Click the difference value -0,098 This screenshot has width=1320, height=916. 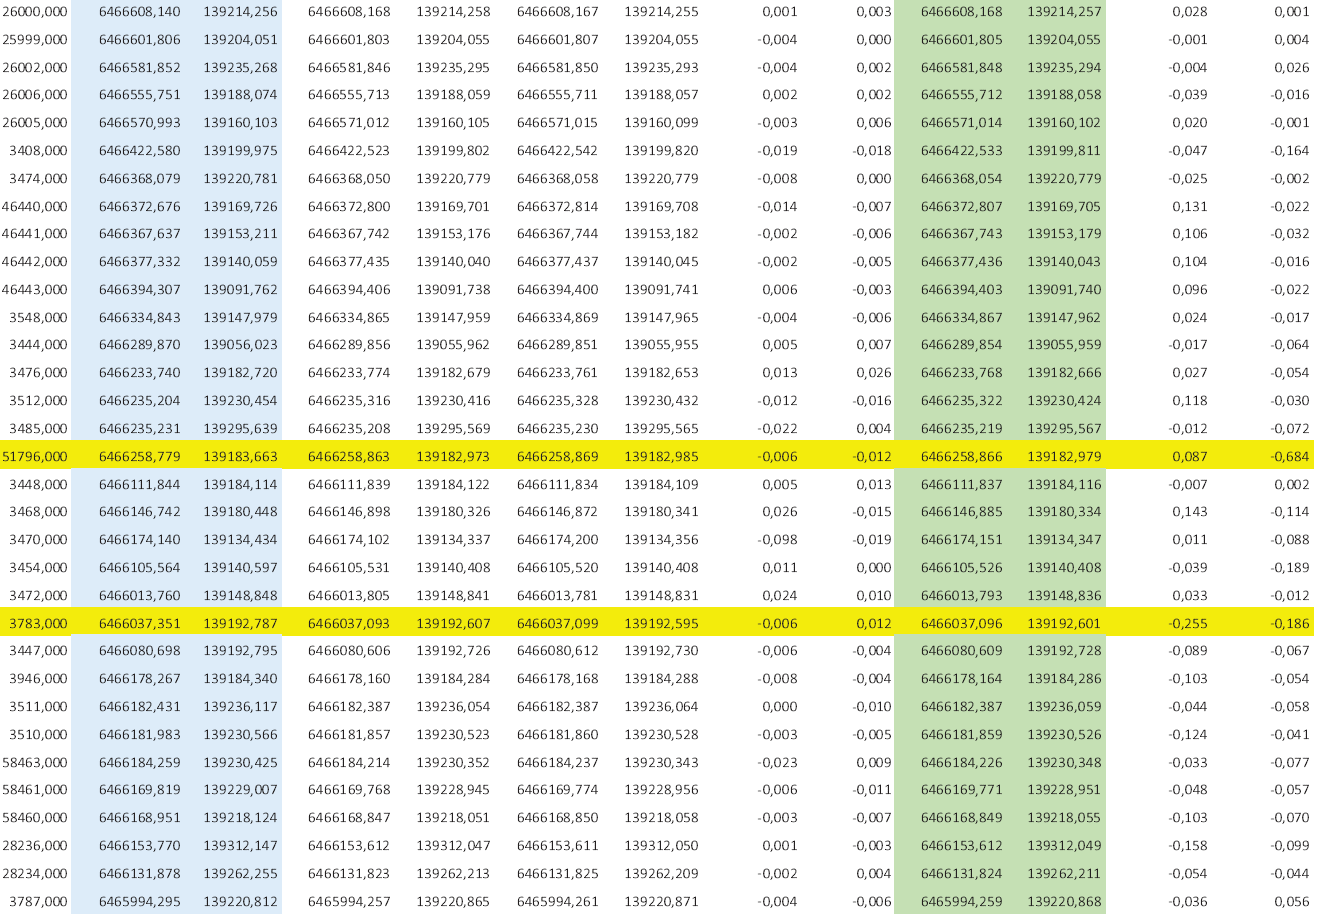[777, 540]
